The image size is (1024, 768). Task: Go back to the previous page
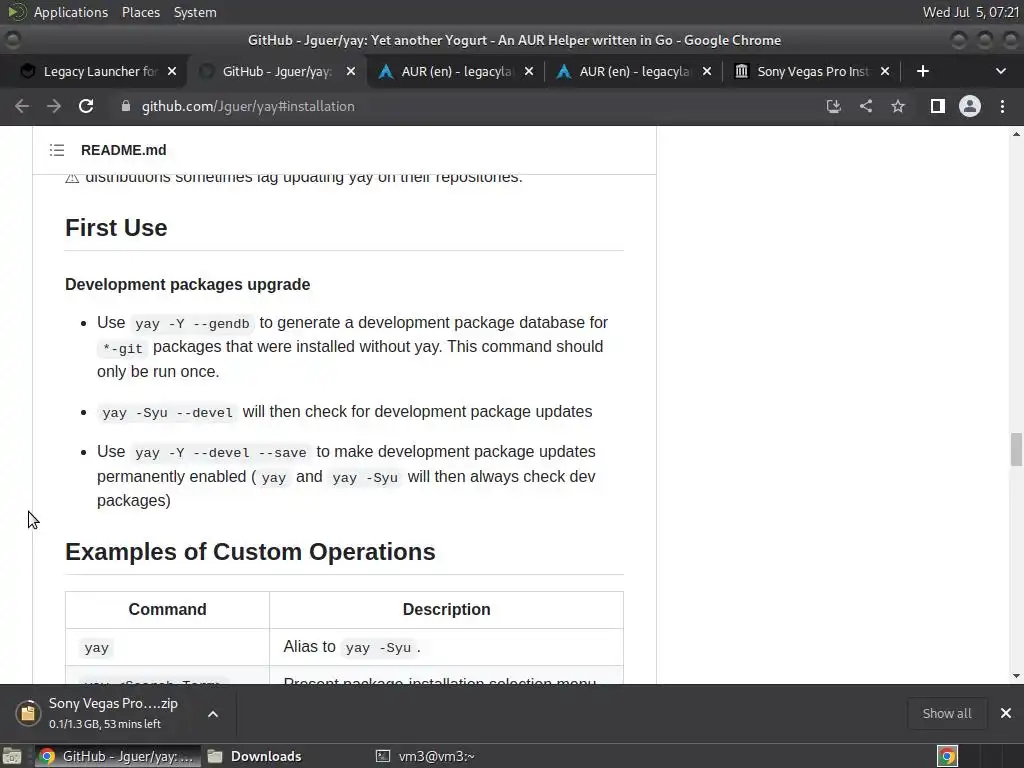(22, 106)
